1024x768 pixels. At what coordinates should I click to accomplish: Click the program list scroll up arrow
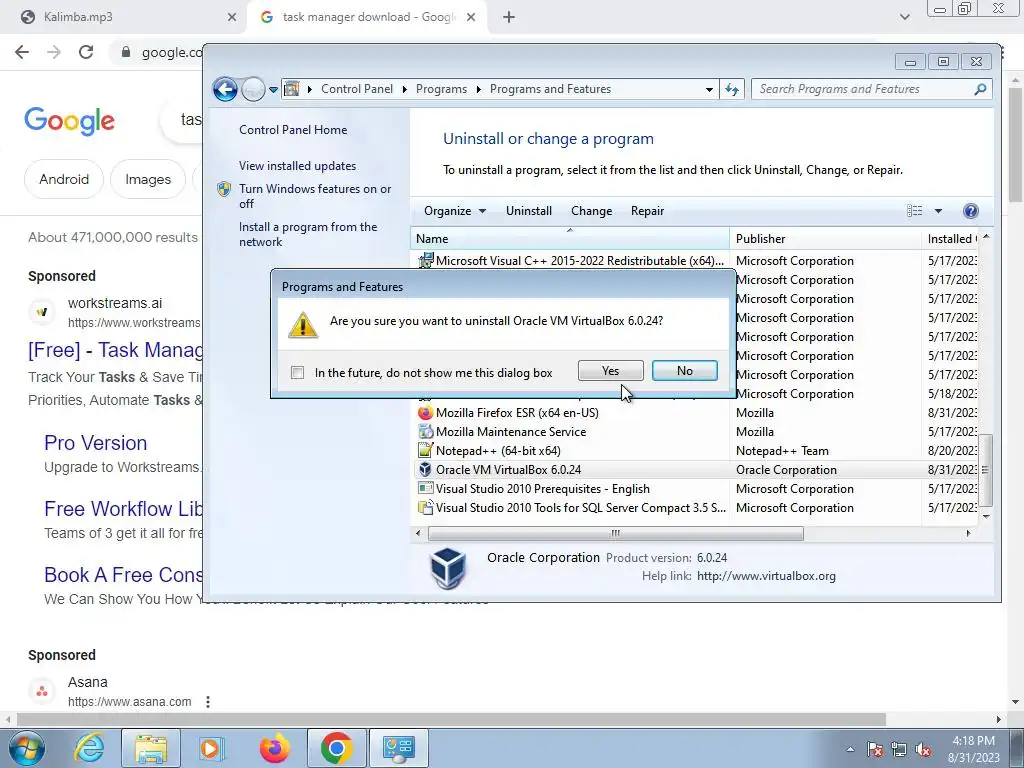pos(986,236)
